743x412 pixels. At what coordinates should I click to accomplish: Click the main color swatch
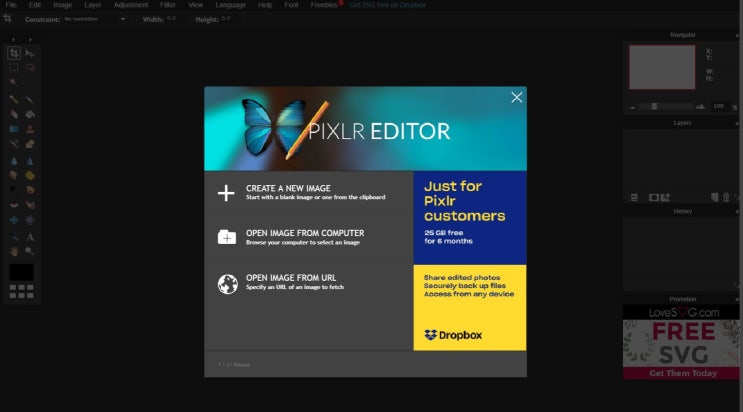pyautogui.click(x=21, y=273)
